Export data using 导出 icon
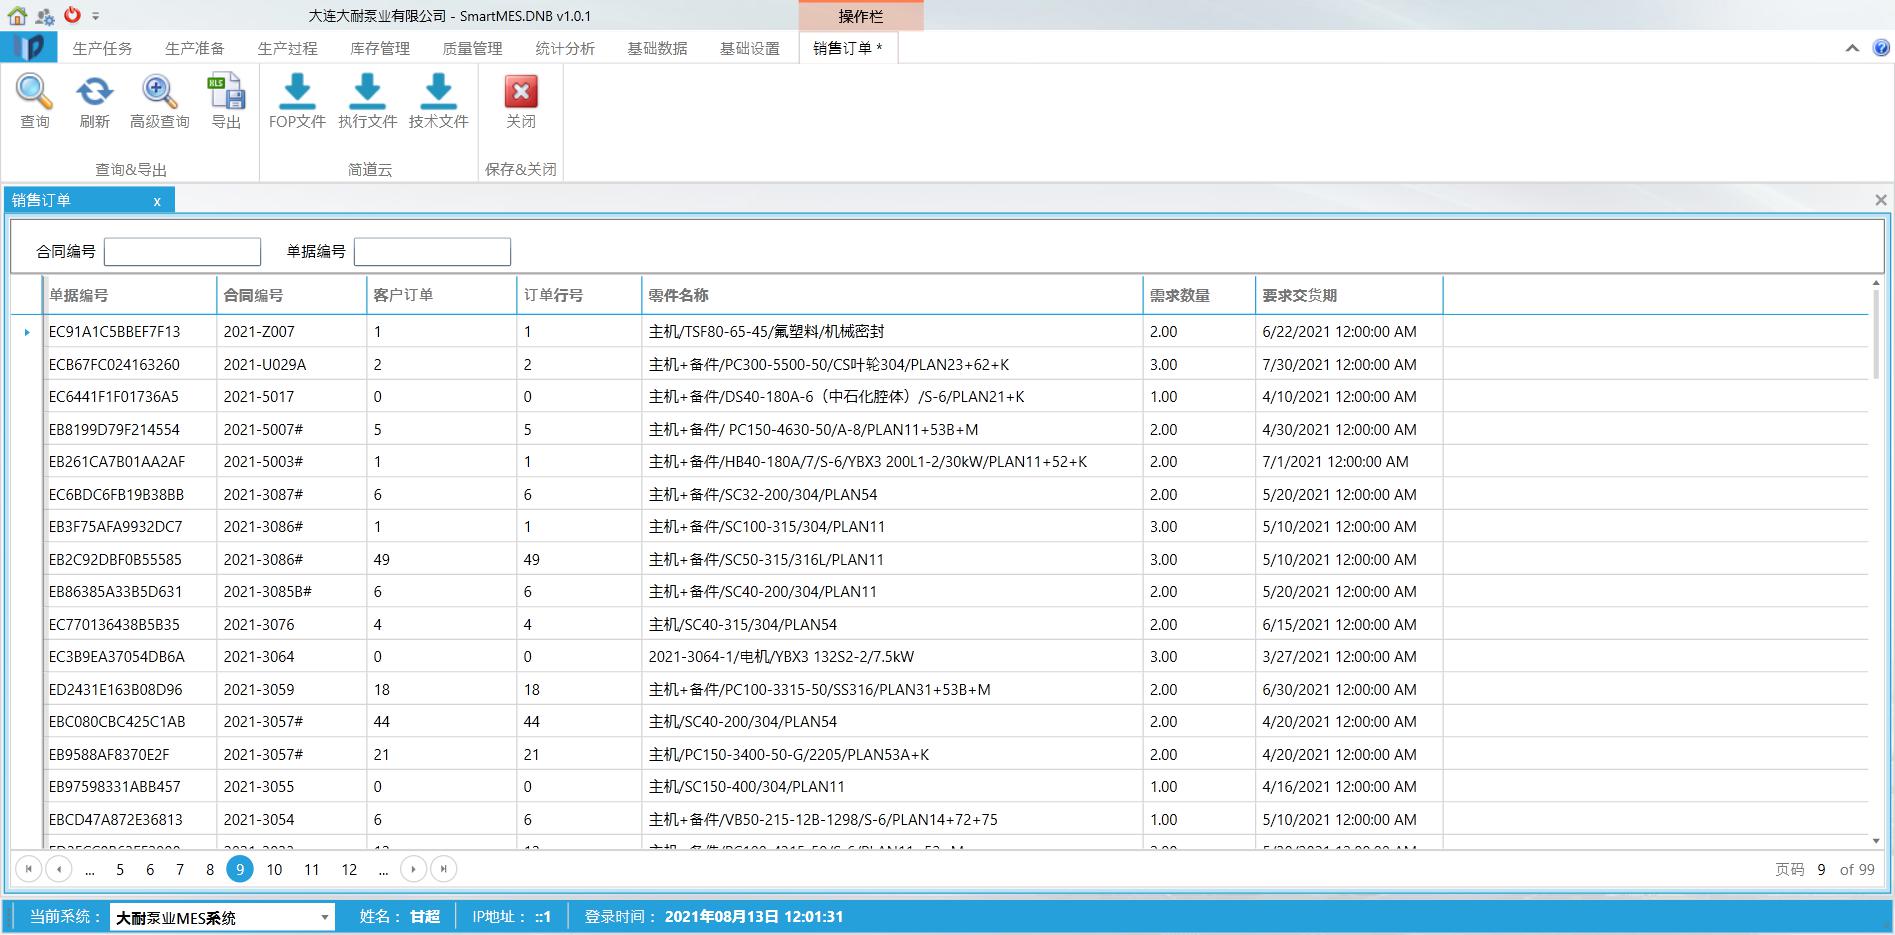The height and width of the screenshot is (935, 1895). coord(226,93)
